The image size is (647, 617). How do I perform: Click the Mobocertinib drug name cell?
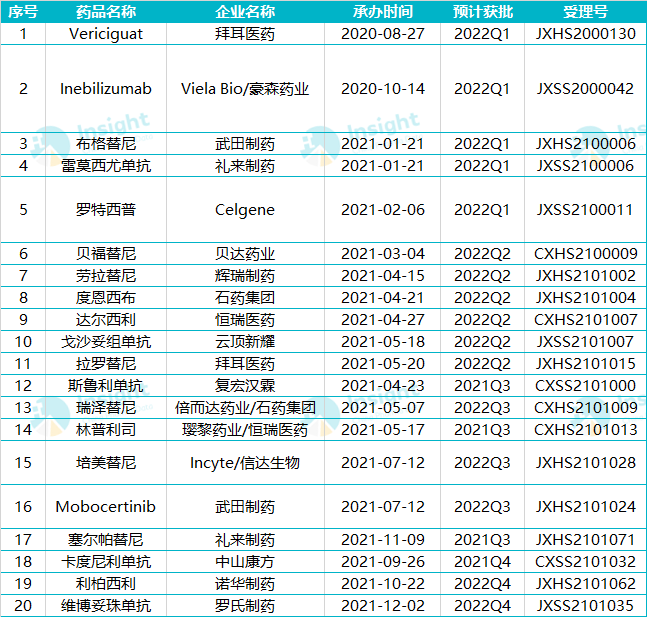[x=106, y=507]
